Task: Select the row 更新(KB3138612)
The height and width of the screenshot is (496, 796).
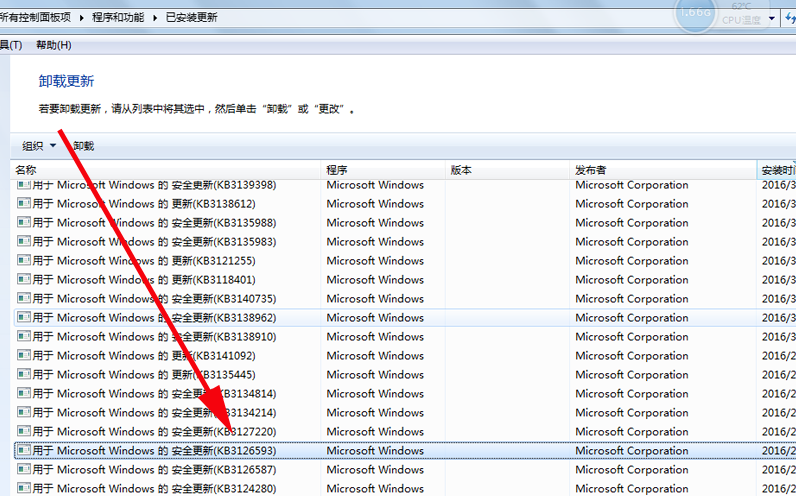Action: tap(405, 204)
